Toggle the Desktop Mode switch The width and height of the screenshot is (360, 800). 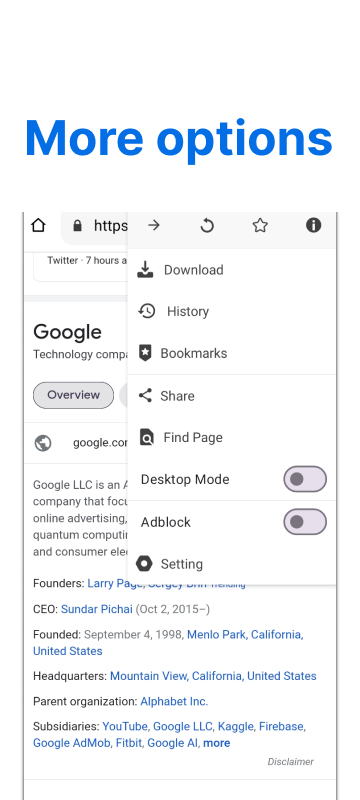[x=305, y=479]
